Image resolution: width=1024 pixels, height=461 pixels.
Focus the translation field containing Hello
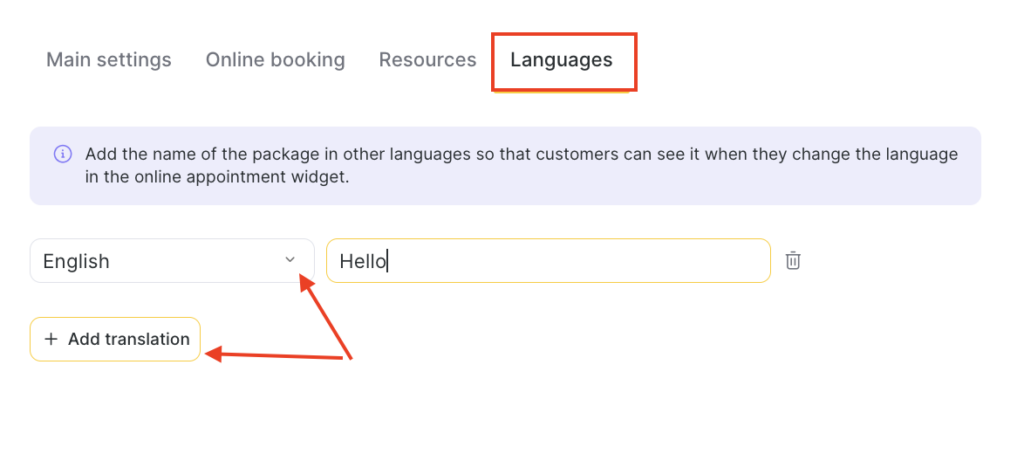[548, 261]
